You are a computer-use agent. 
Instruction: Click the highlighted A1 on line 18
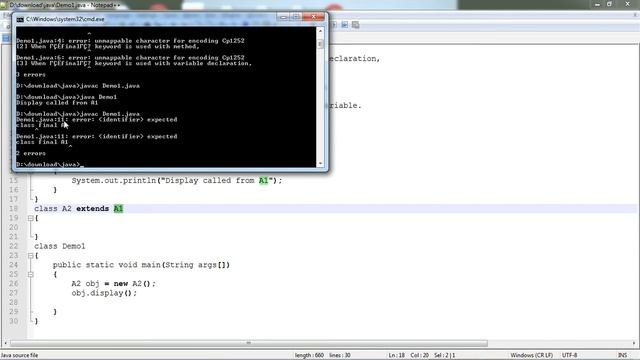click(x=118, y=209)
